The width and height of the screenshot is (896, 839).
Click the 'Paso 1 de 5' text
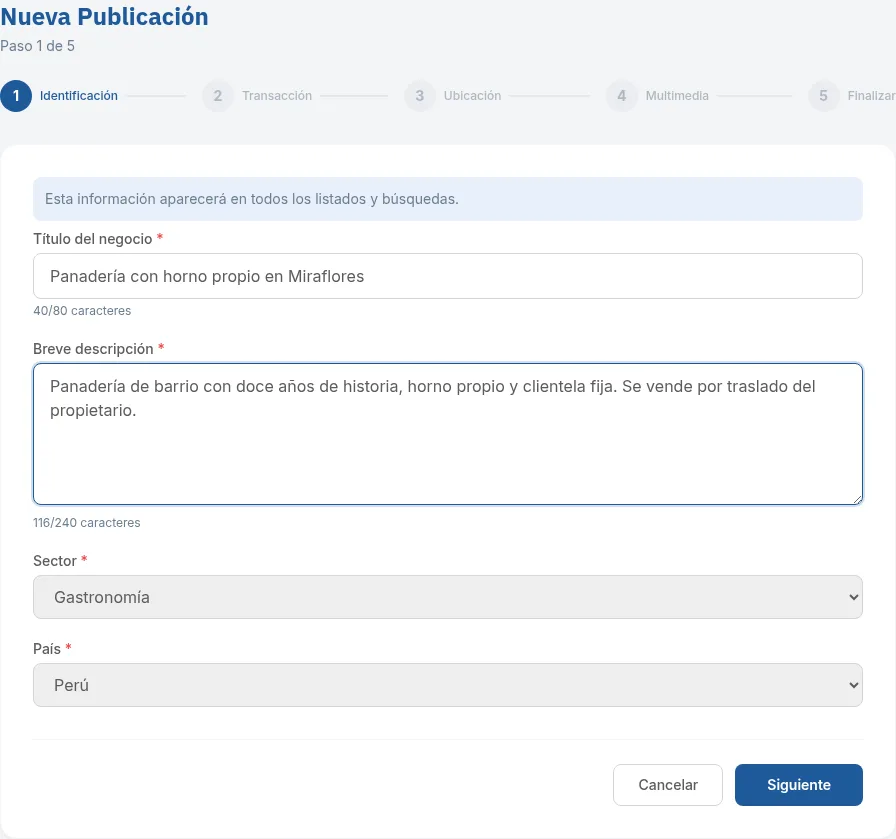pos(38,46)
